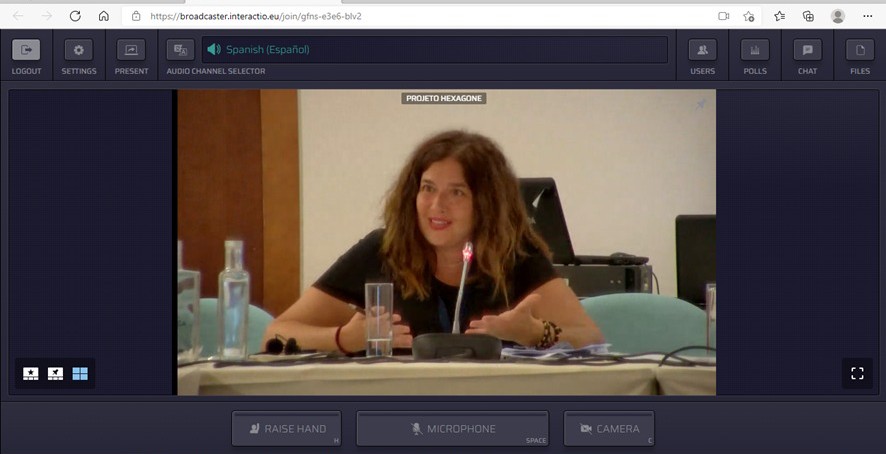Image resolution: width=886 pixels, height=454 pixels.
Task: Toggle the Microphone button
Action: pos(452,429)
